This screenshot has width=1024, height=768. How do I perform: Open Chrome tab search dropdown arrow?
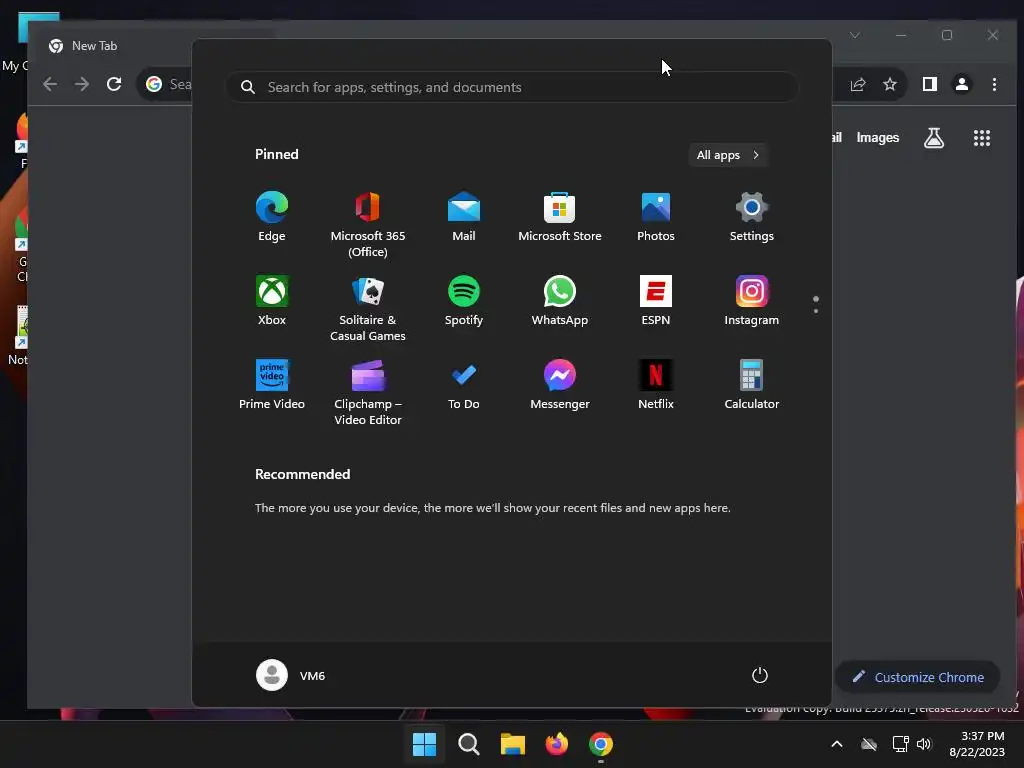[x=855, y=35]
